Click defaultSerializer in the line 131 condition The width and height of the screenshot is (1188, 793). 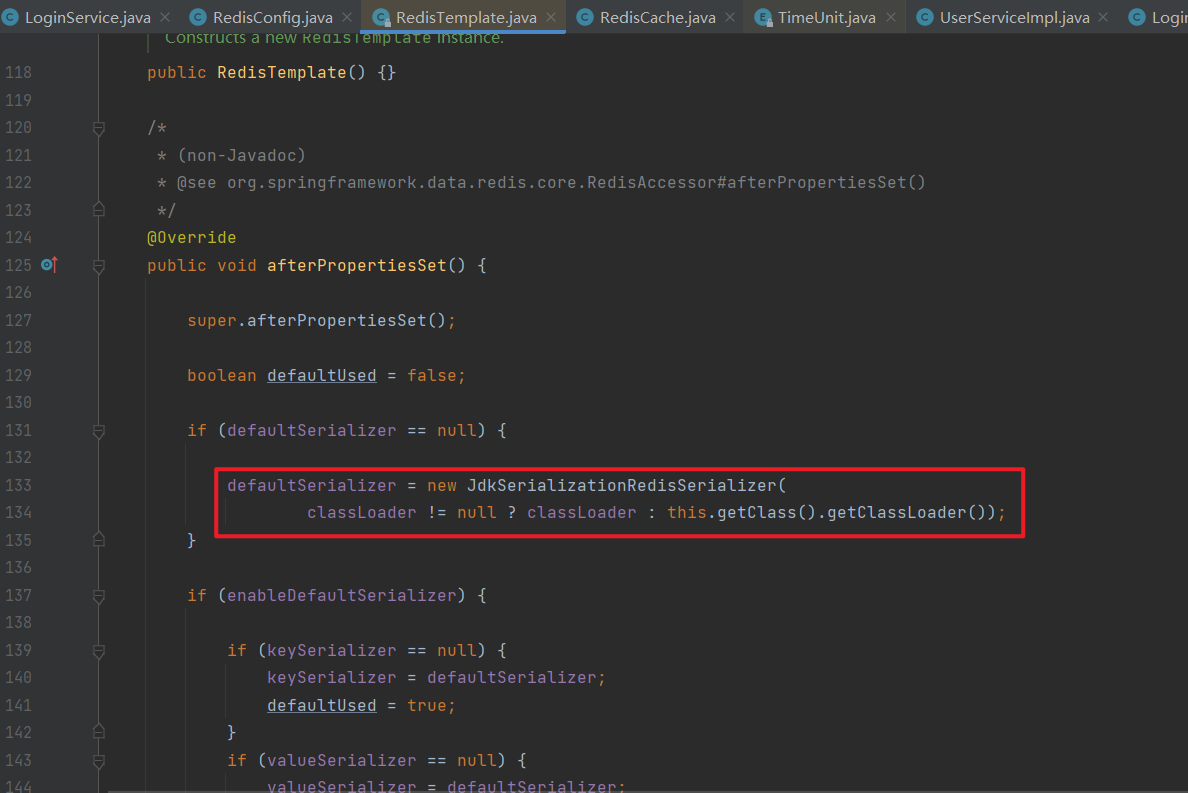[311, 431]
